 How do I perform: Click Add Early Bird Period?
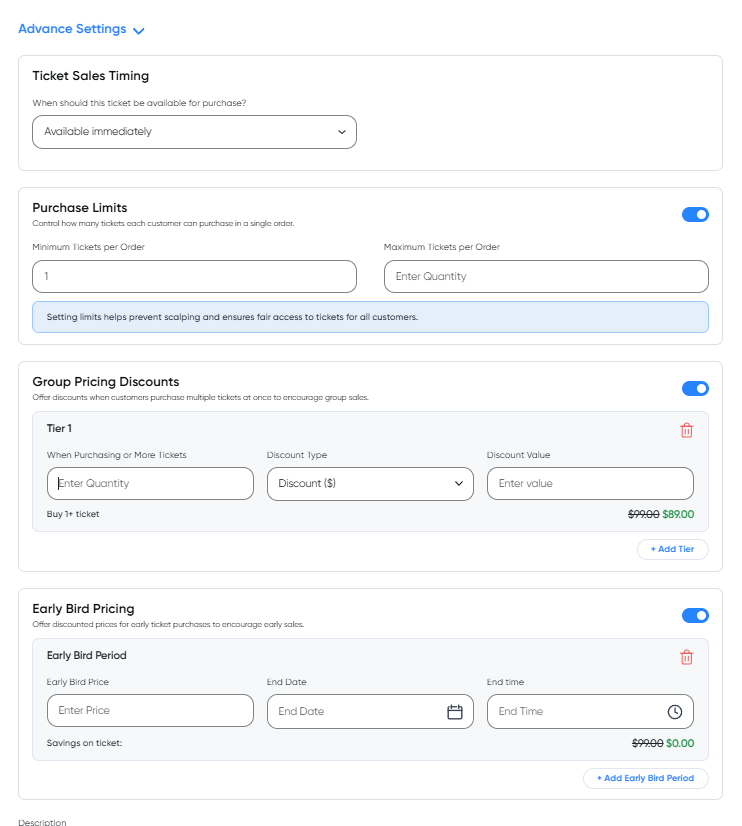tap(645, 778)
